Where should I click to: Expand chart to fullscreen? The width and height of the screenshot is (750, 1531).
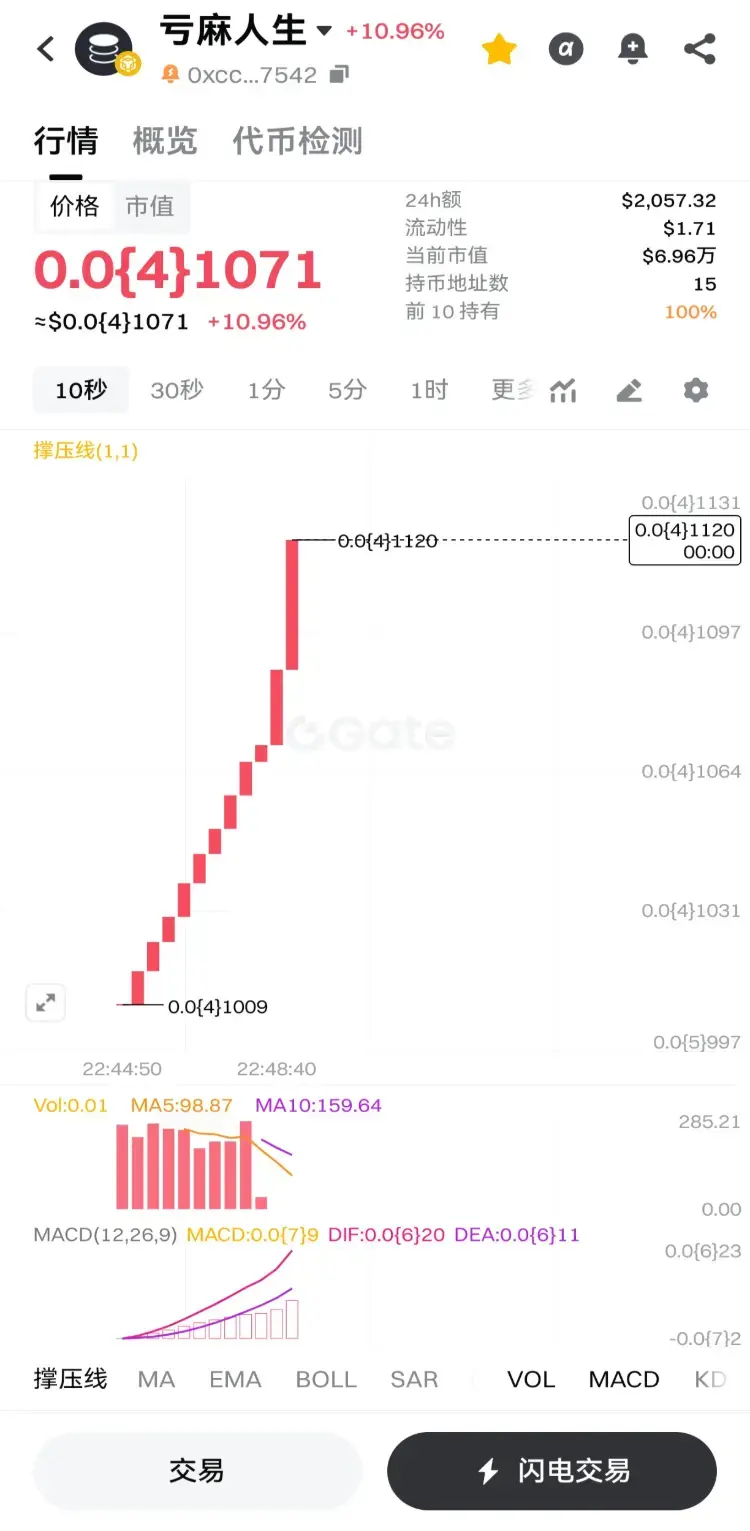coord(46,1003)
